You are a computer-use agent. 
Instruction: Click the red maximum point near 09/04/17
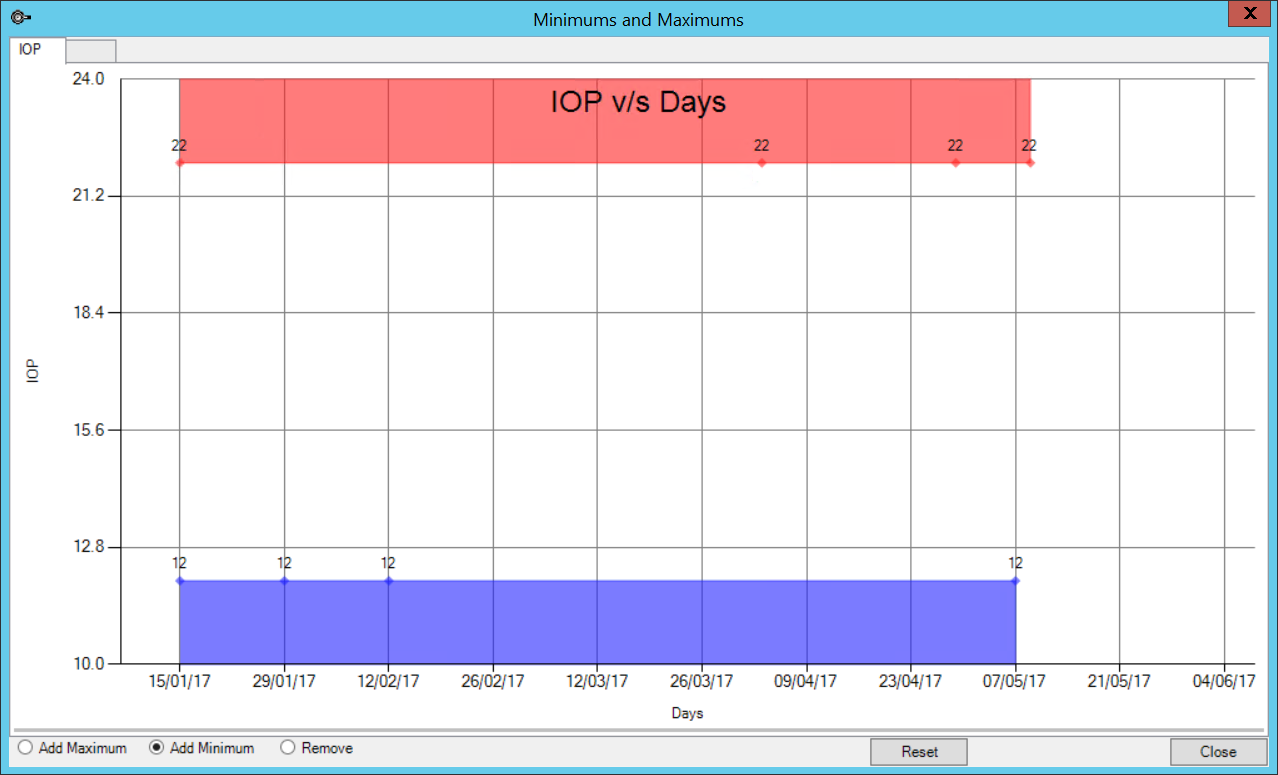pos(762,162)
